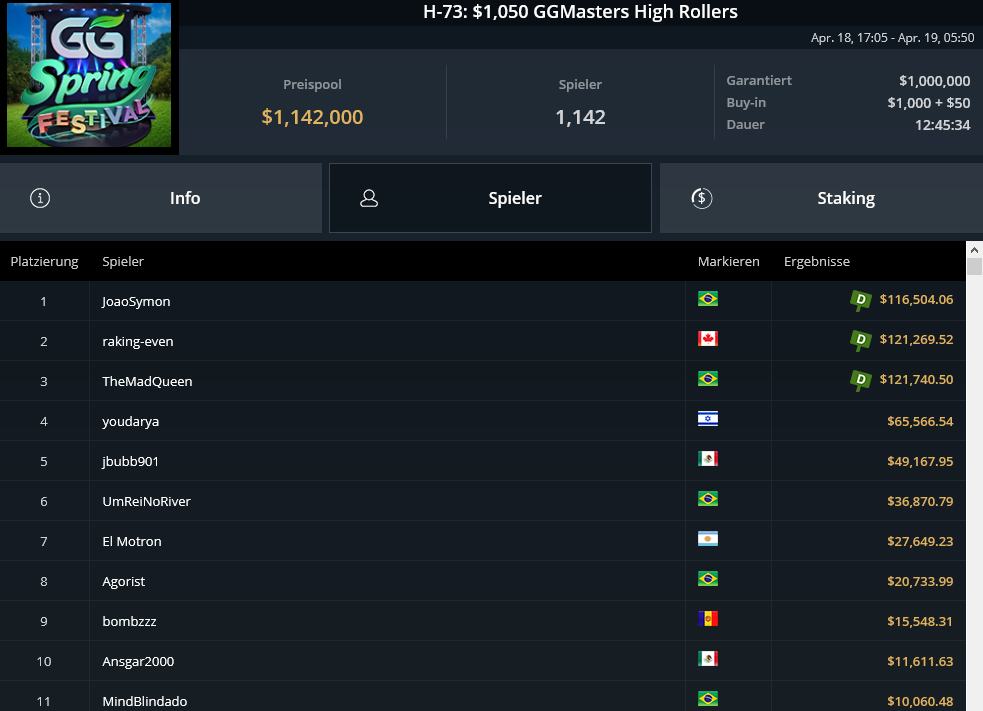This screenshot has height=711, width=983.
Task: Click the Markieren column header
Action: 728,261
